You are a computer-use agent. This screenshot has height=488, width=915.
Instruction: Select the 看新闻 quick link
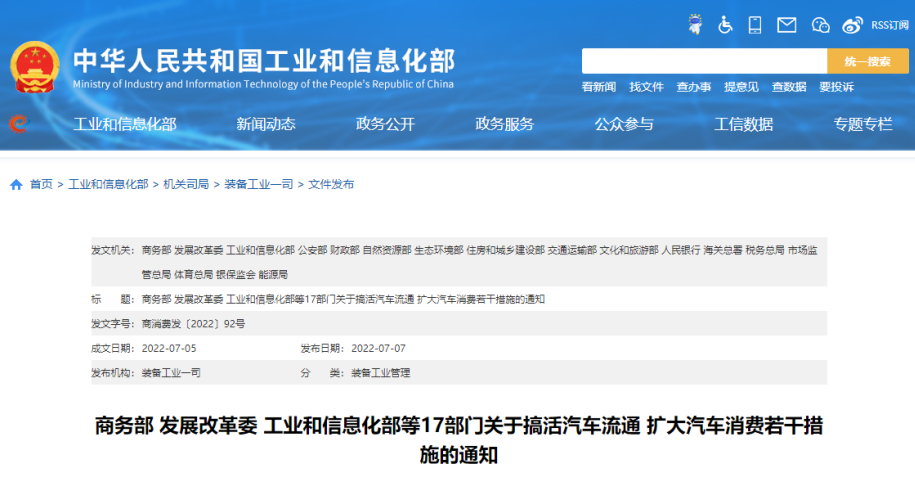(x=599, y=87)
